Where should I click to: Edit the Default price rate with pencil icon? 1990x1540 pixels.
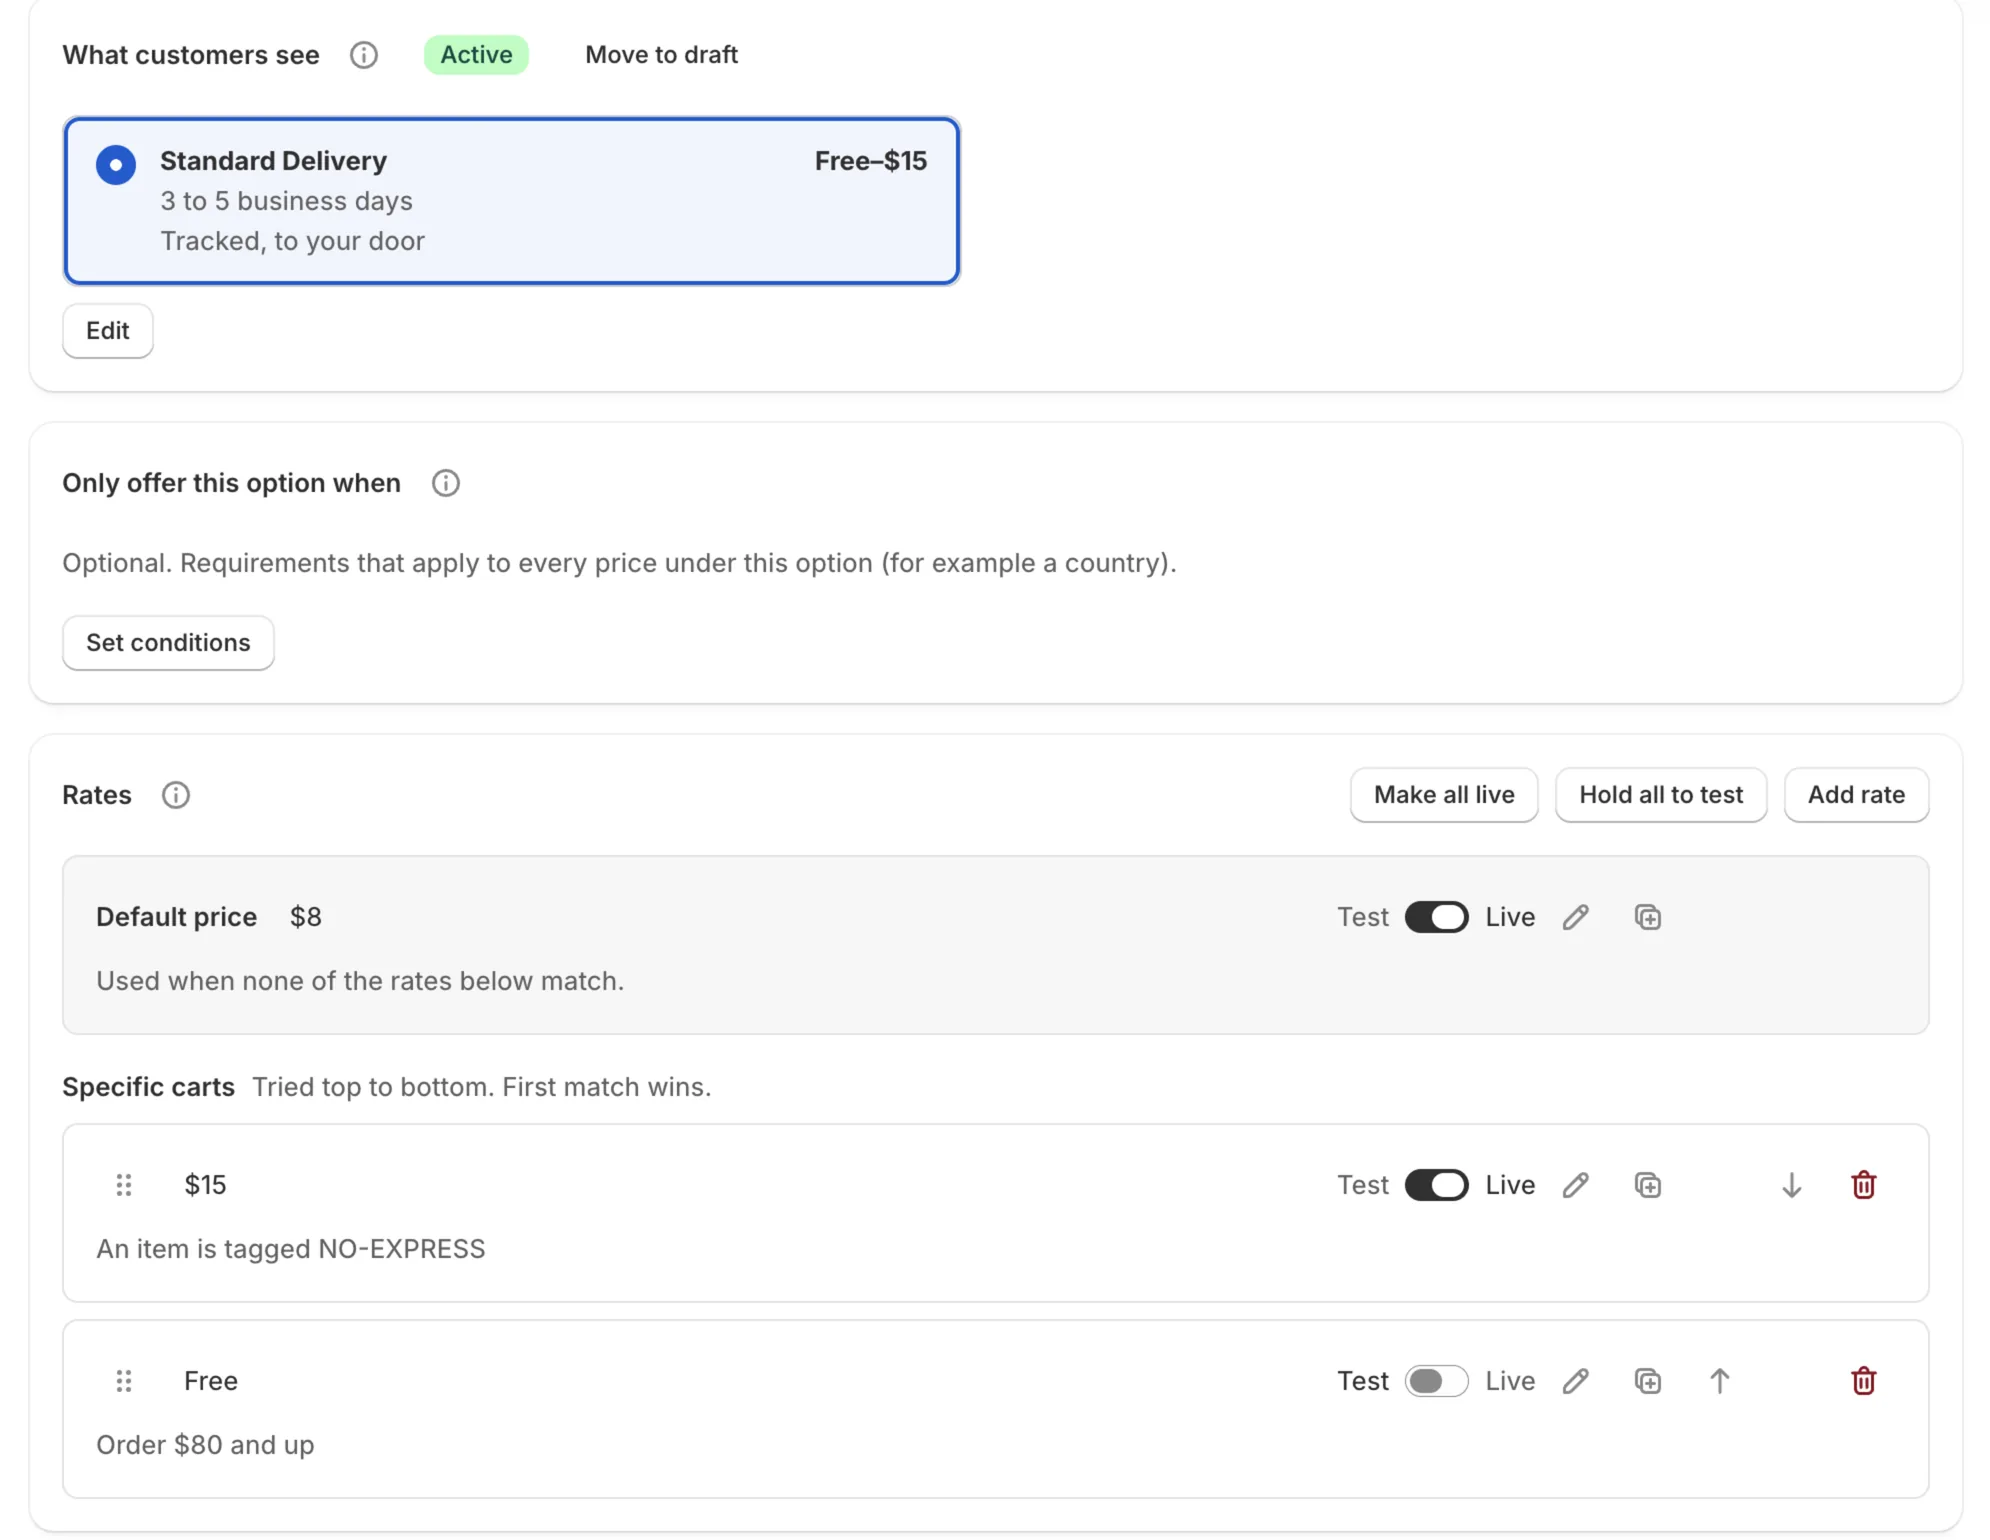coord(1576,917)
